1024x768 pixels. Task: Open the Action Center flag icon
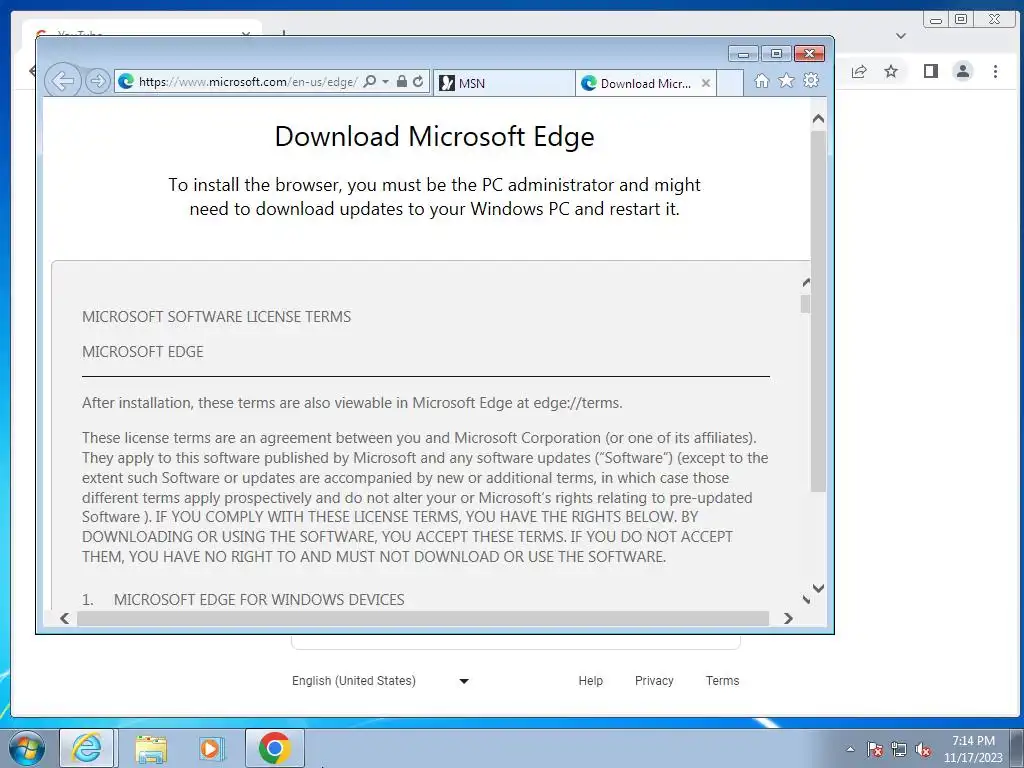[875, 749]
